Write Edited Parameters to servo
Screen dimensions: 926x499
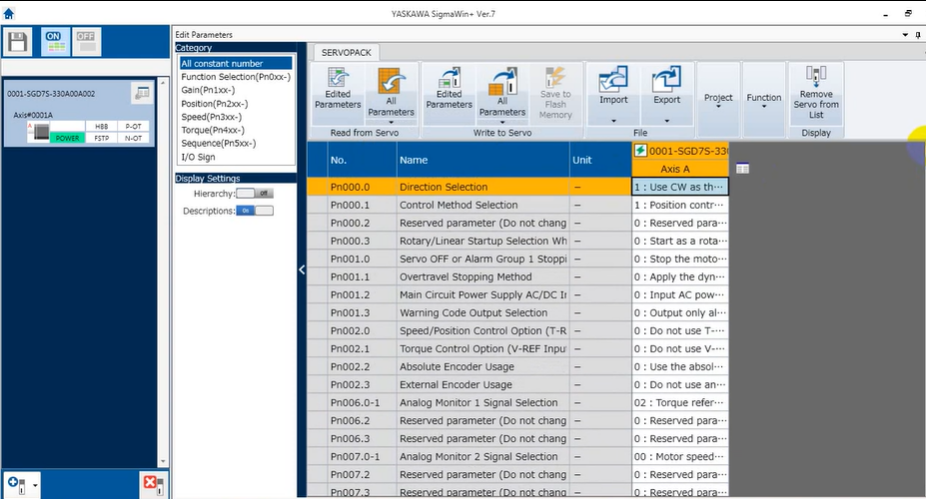point(449,87)
